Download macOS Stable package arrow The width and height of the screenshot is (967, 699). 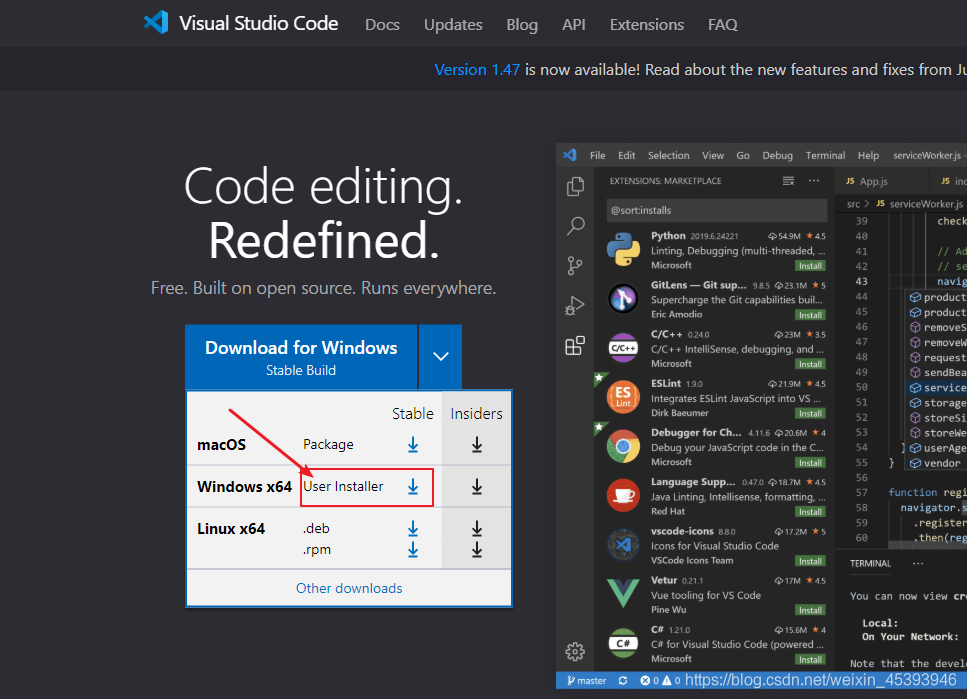tap(413, 445)
